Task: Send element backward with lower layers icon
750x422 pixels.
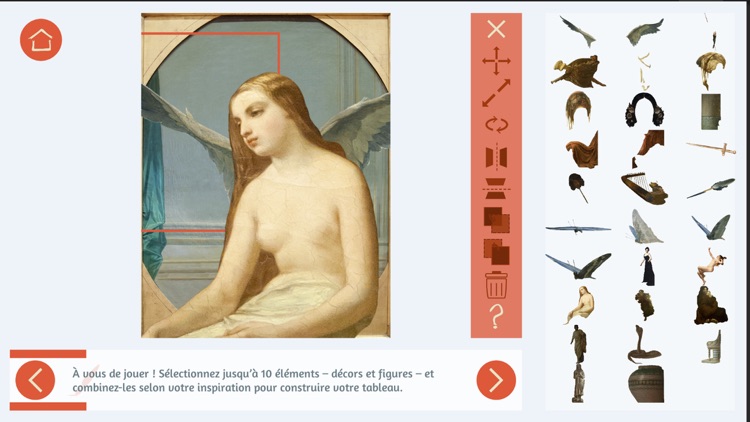Action: pyautogui.click(x=496, y=252)
